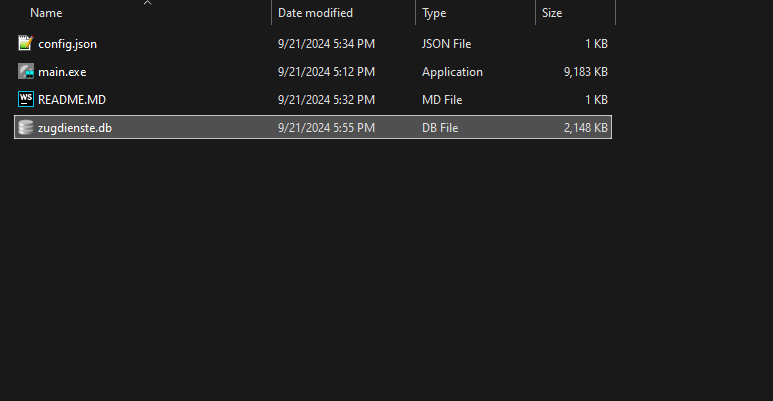Select the config.json file name

[x=68, y=44]
